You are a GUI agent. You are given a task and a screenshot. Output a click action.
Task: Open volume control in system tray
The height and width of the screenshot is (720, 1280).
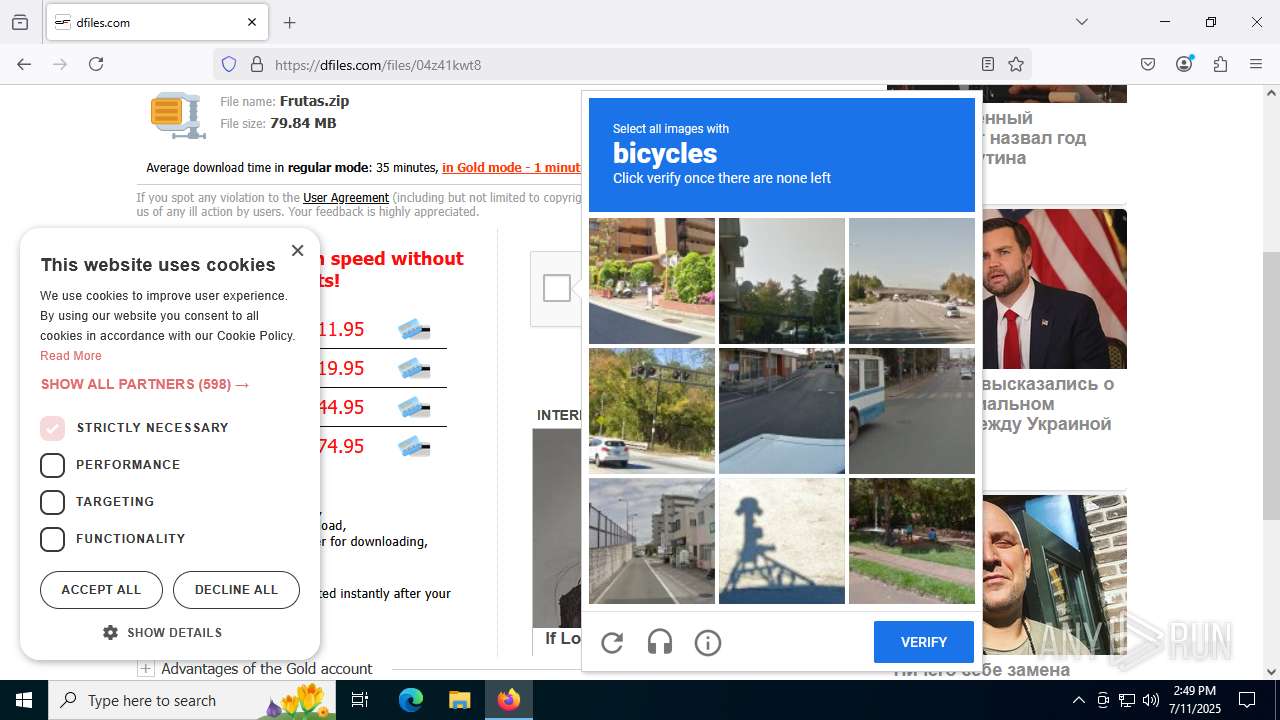pyautogui.click(x=1151, y=700)
